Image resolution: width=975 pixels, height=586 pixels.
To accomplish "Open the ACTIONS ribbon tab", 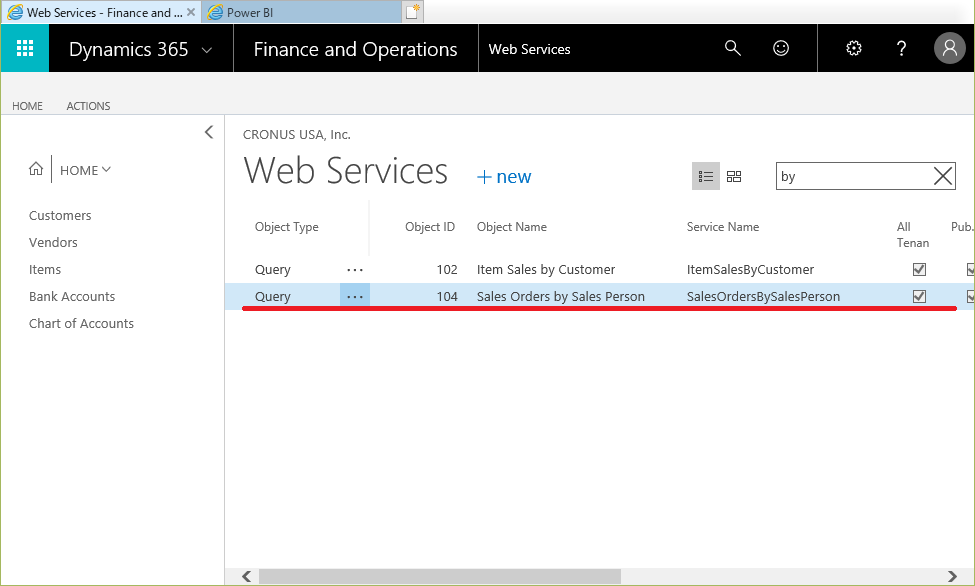I will click(x=88, y=106).
